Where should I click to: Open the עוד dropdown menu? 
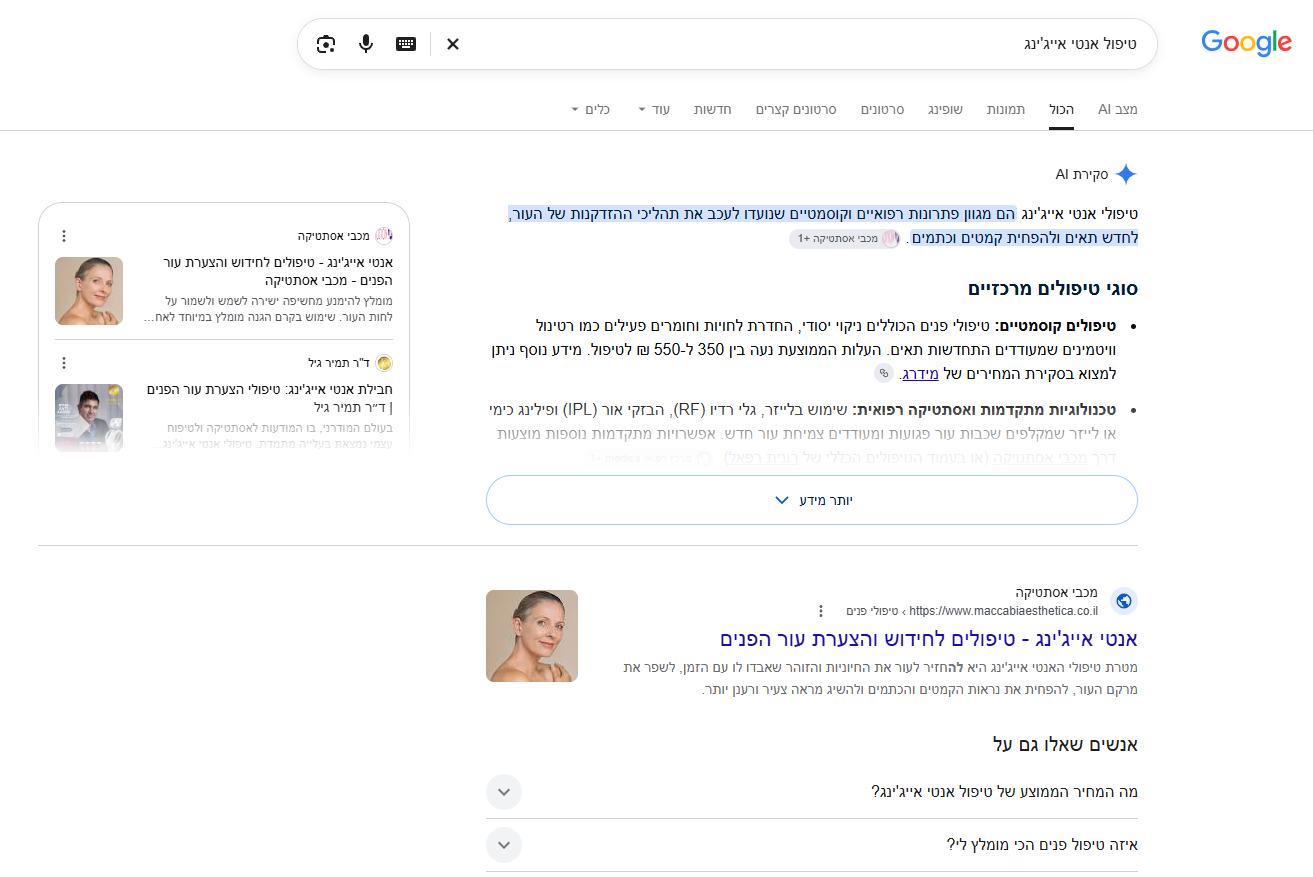point(654,109)
